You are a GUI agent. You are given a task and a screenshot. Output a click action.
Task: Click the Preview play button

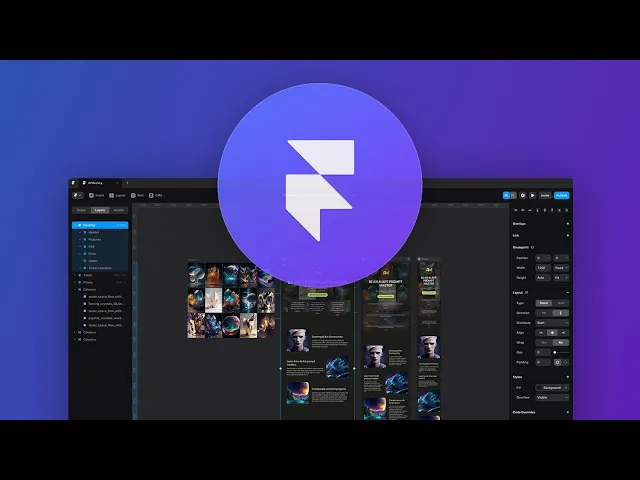pyautogui.click(x=532, y=196)
